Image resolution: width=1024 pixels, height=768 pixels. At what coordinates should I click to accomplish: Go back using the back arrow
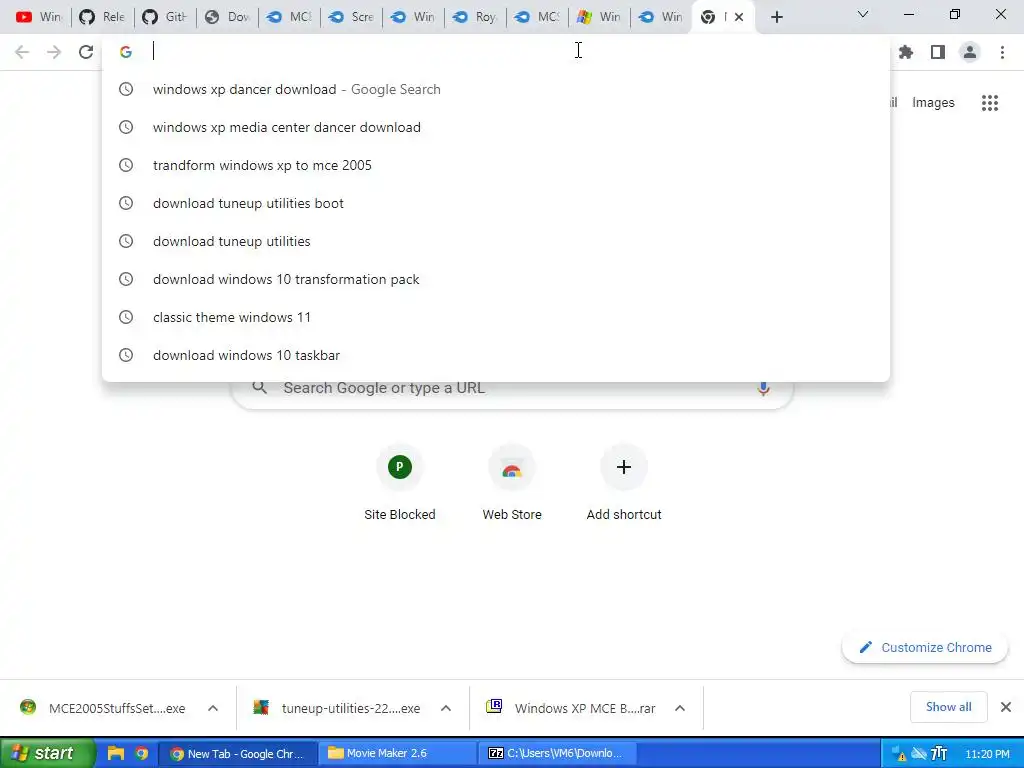[22, 52]
